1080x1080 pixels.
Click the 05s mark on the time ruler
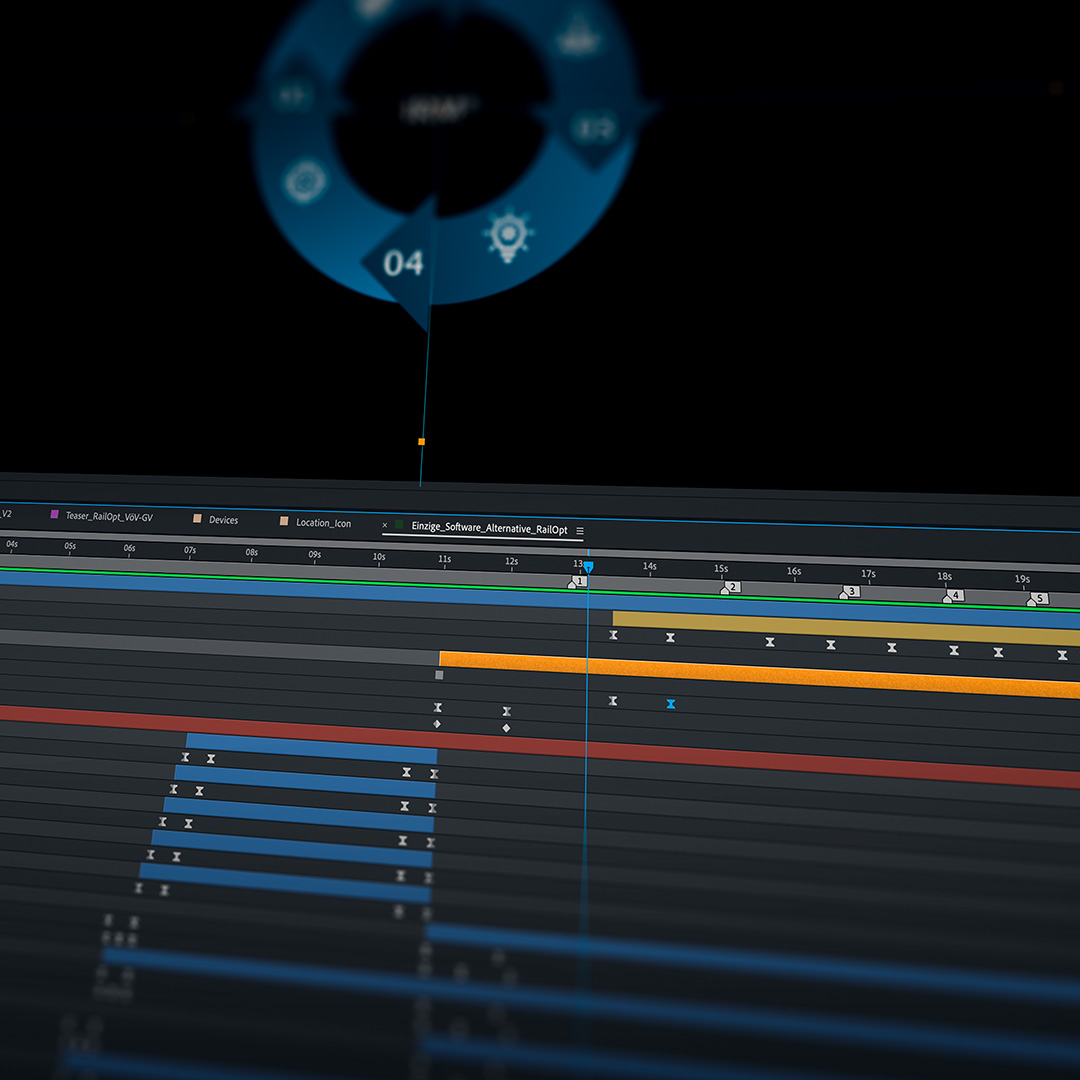(70, 546)
